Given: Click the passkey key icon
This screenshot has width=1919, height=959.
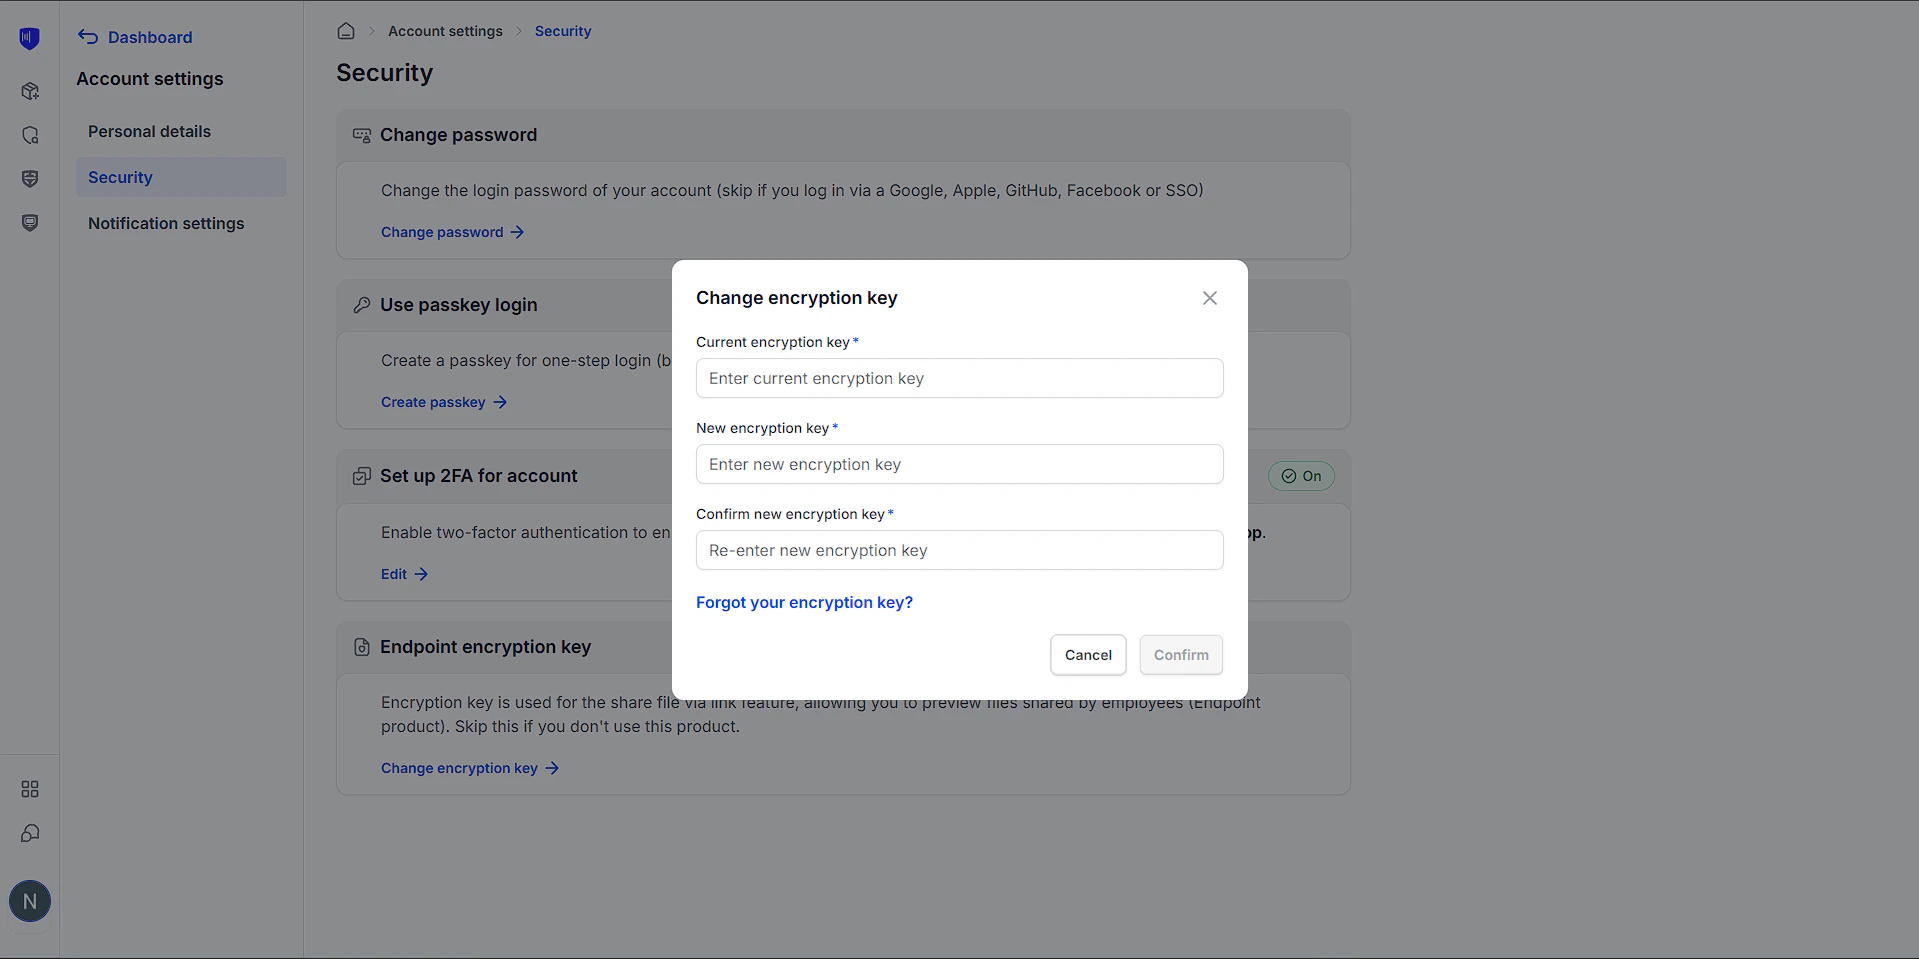Looking at the screenshot, I should click(x=362, y=305).
